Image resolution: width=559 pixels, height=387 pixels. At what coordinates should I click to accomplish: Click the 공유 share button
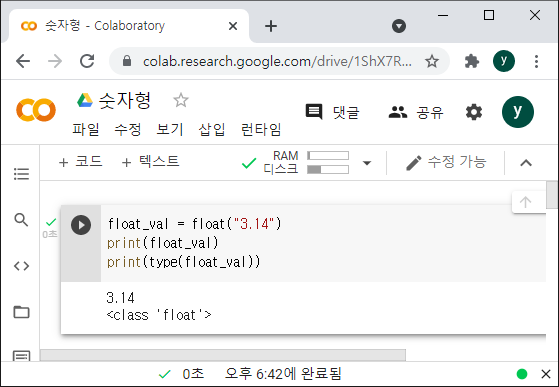[x=416, y=113]
